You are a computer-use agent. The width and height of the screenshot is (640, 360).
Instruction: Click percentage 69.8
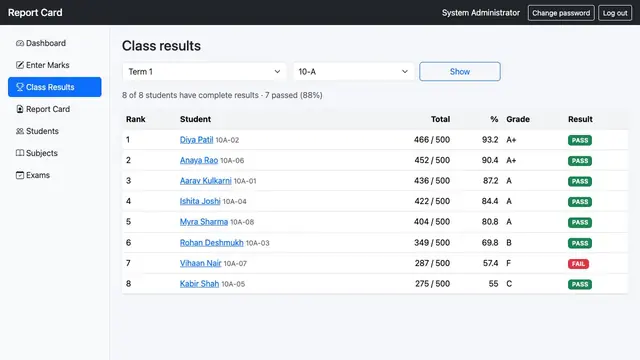[x=490, y=242]
